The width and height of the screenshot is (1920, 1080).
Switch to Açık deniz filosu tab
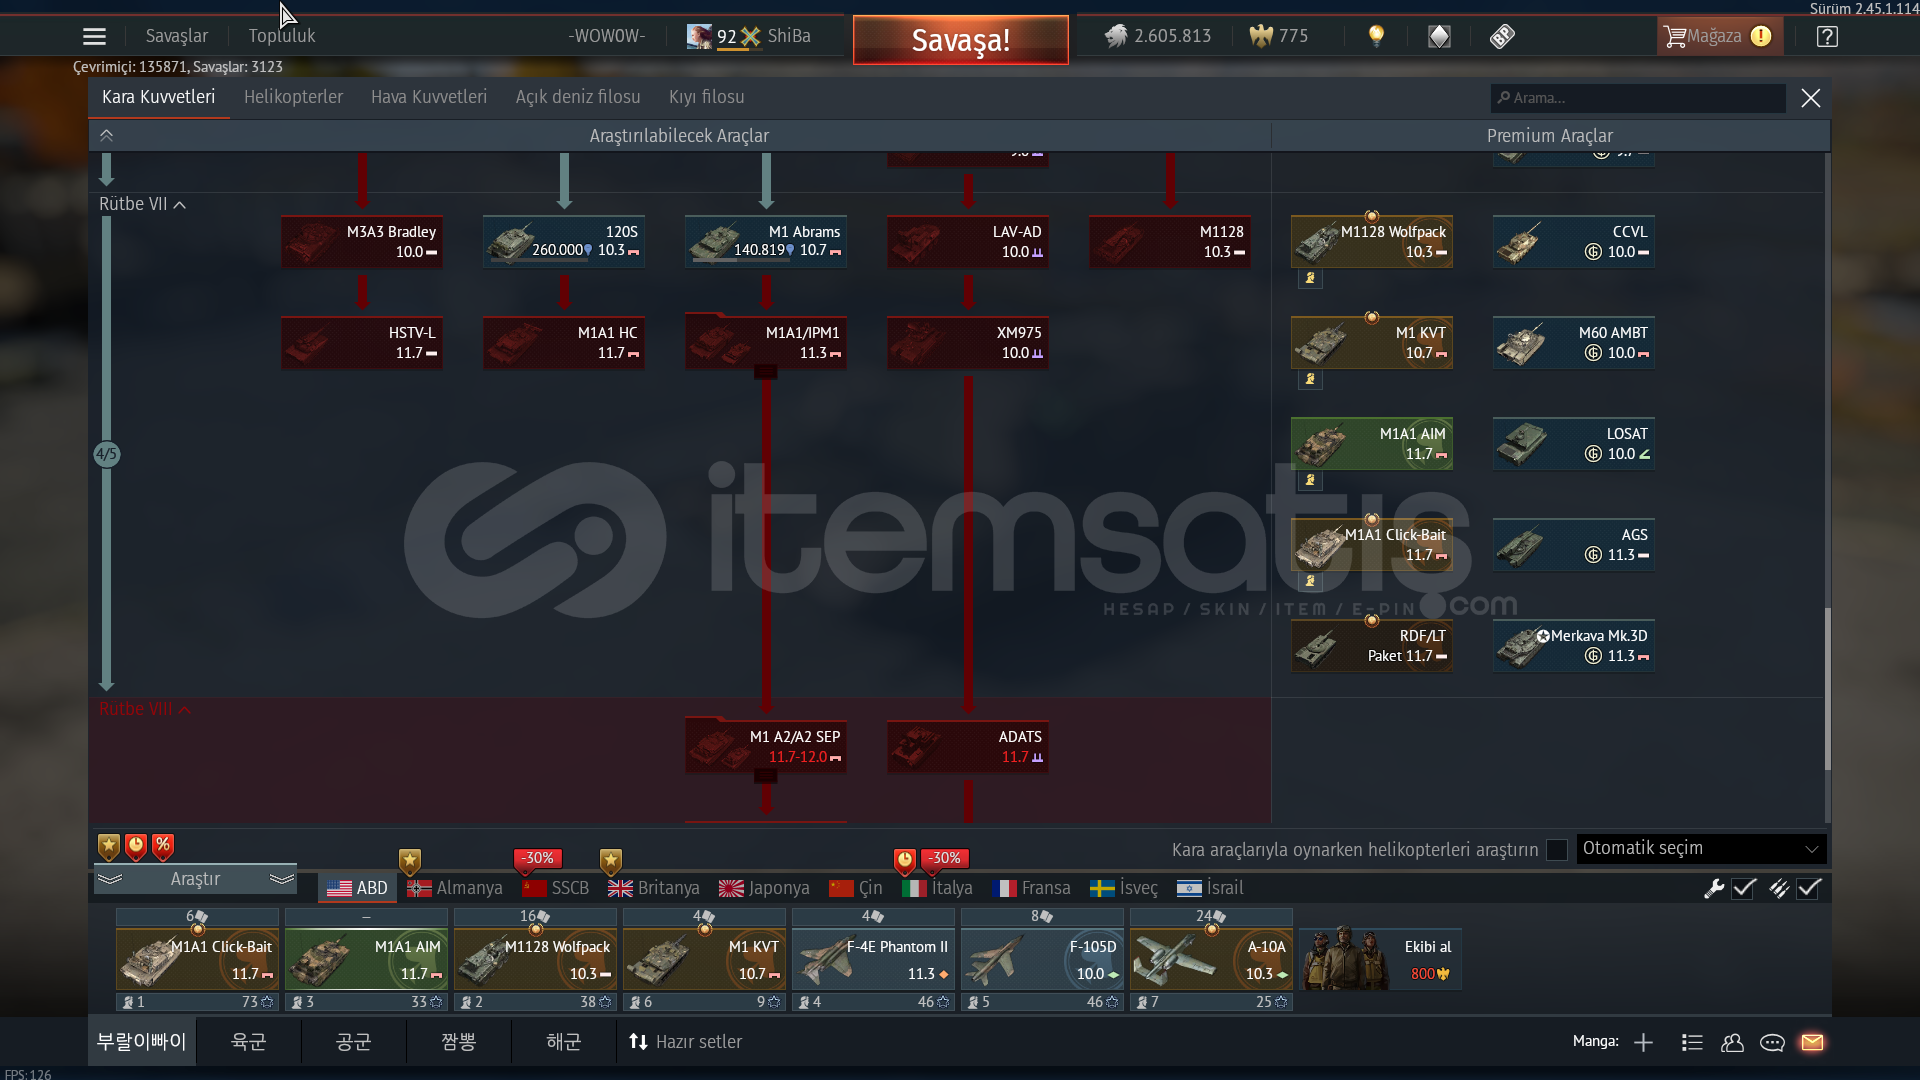(578, 97)
